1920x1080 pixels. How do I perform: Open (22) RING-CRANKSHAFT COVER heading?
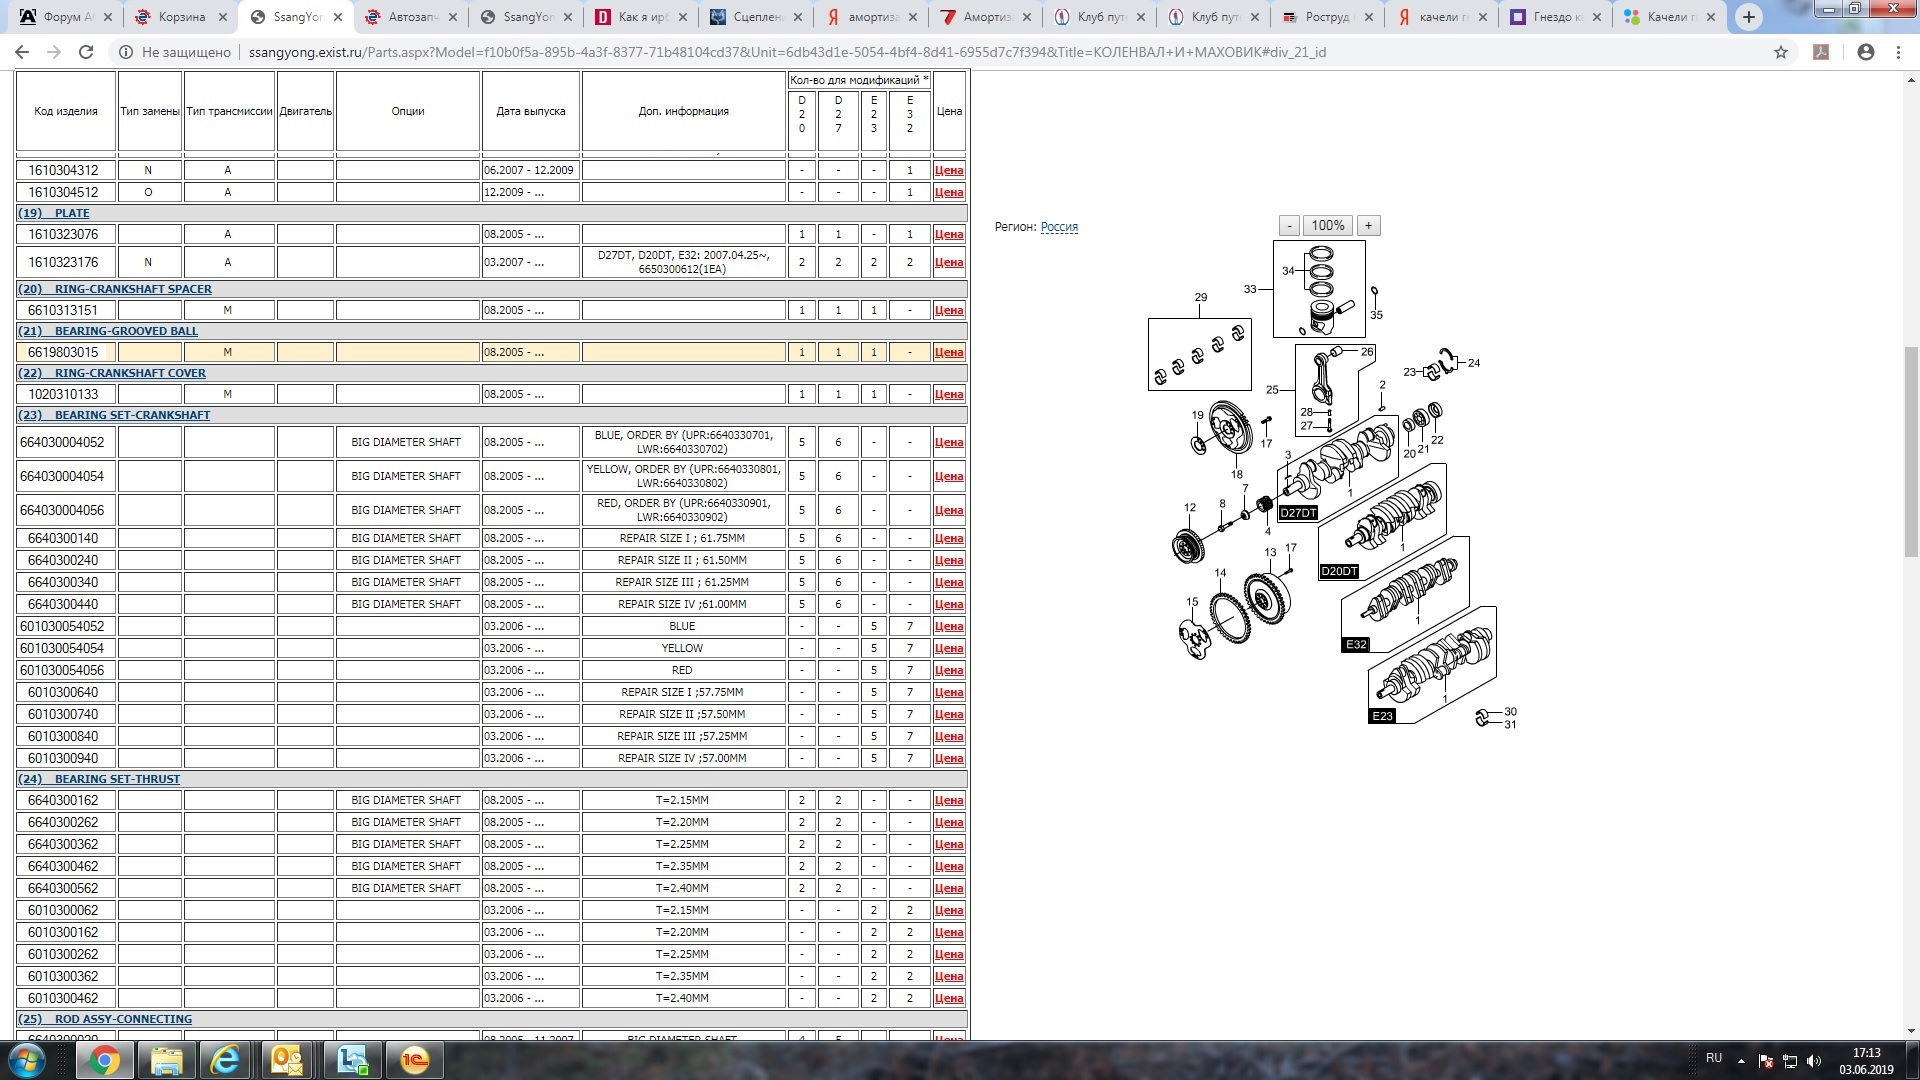112,373
